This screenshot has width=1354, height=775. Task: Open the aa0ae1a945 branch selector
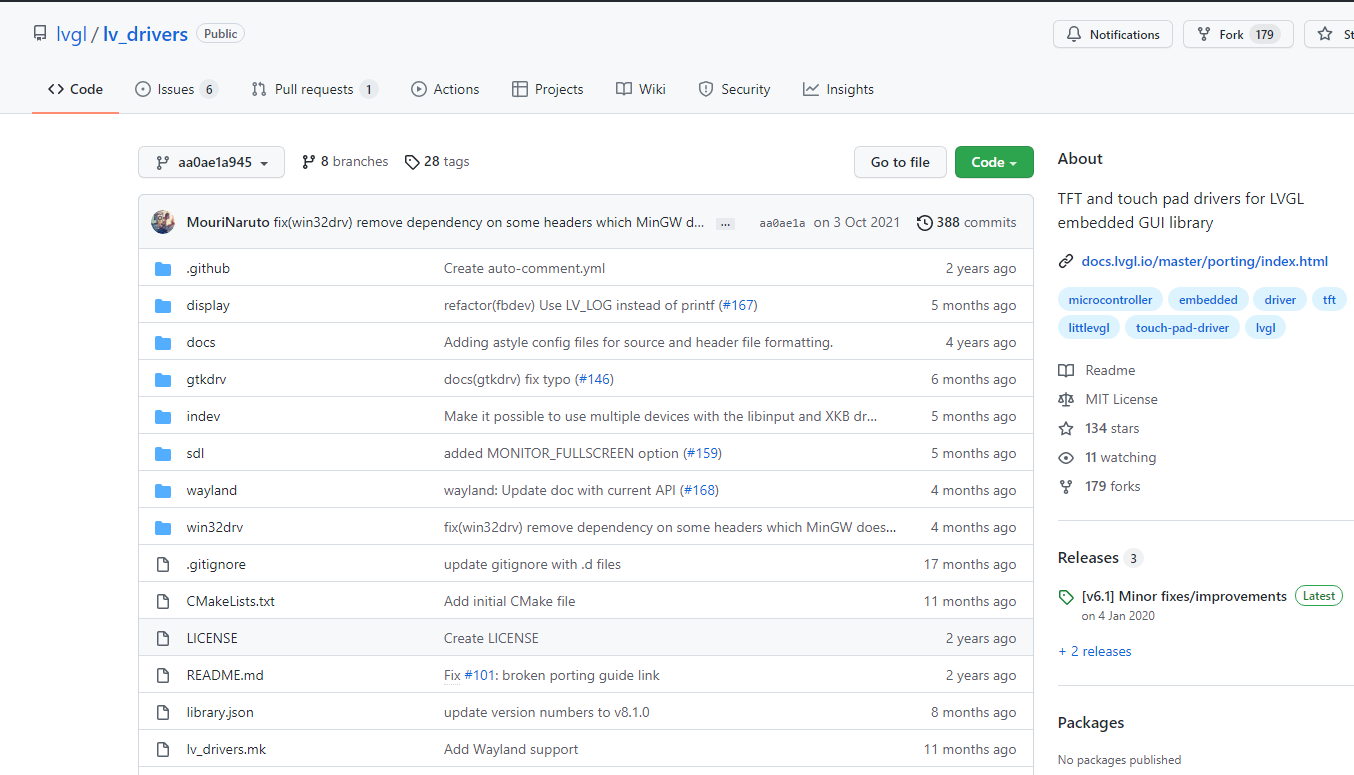point(211,161)
